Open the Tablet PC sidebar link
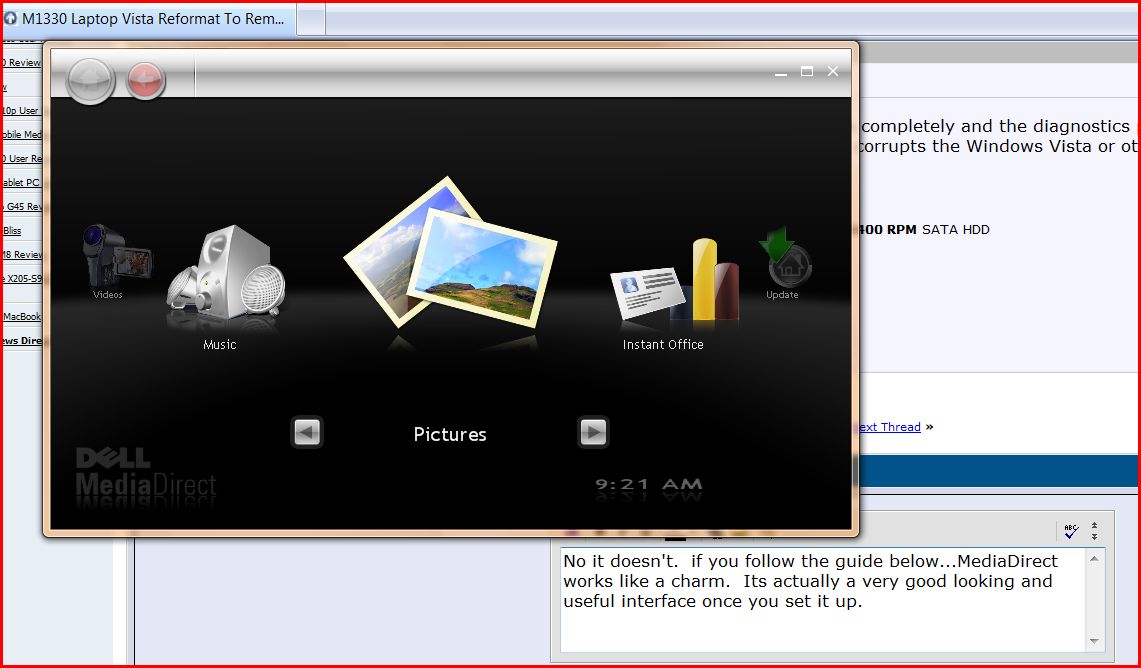1141x668 pixels. 21,183
